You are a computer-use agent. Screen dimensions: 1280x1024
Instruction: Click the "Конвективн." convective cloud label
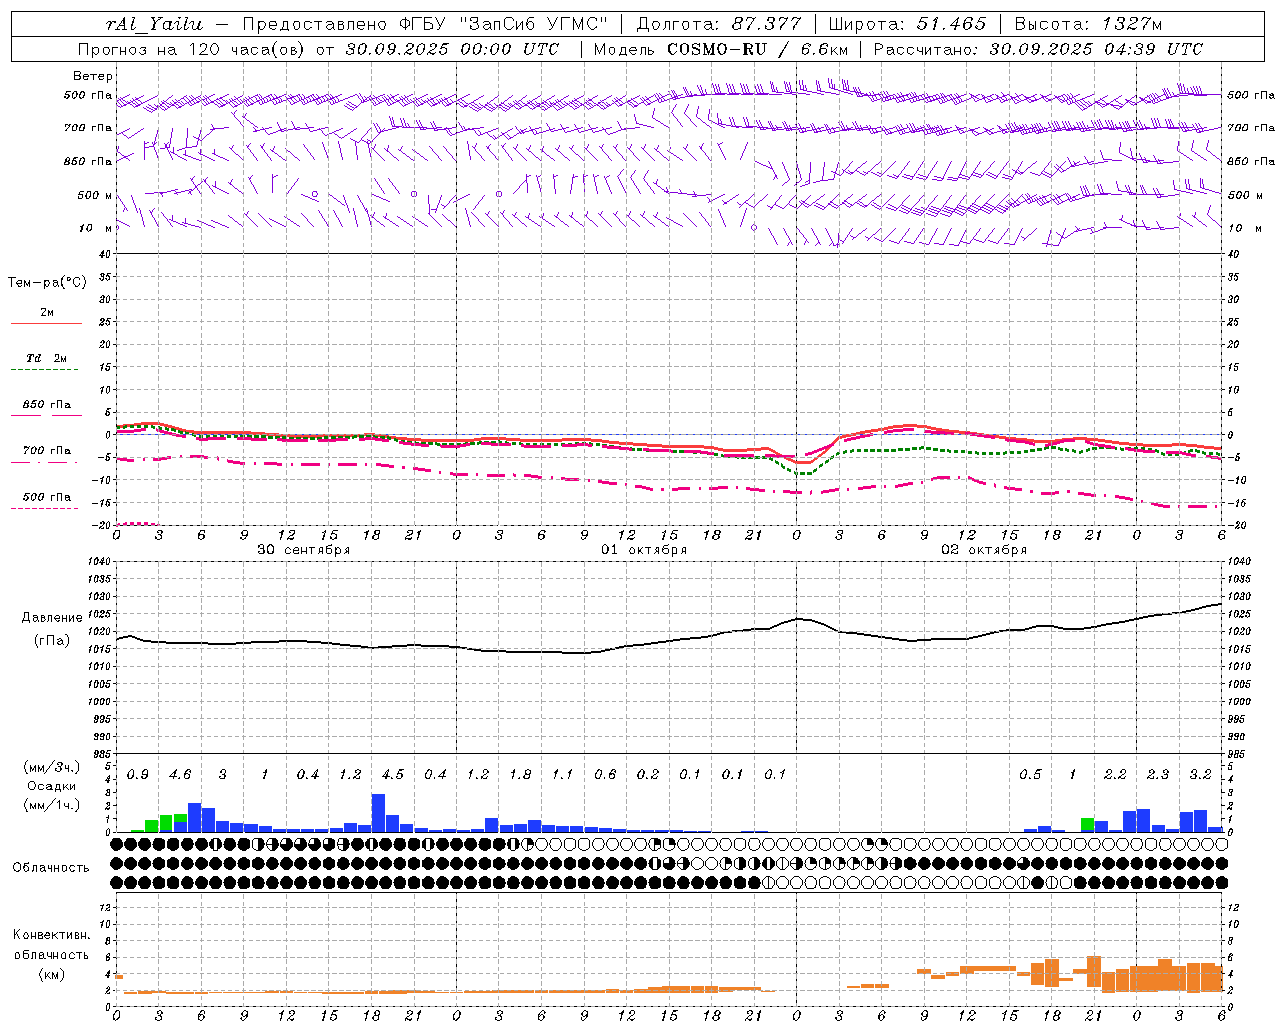pyautogui.click(x=51, y=935)
